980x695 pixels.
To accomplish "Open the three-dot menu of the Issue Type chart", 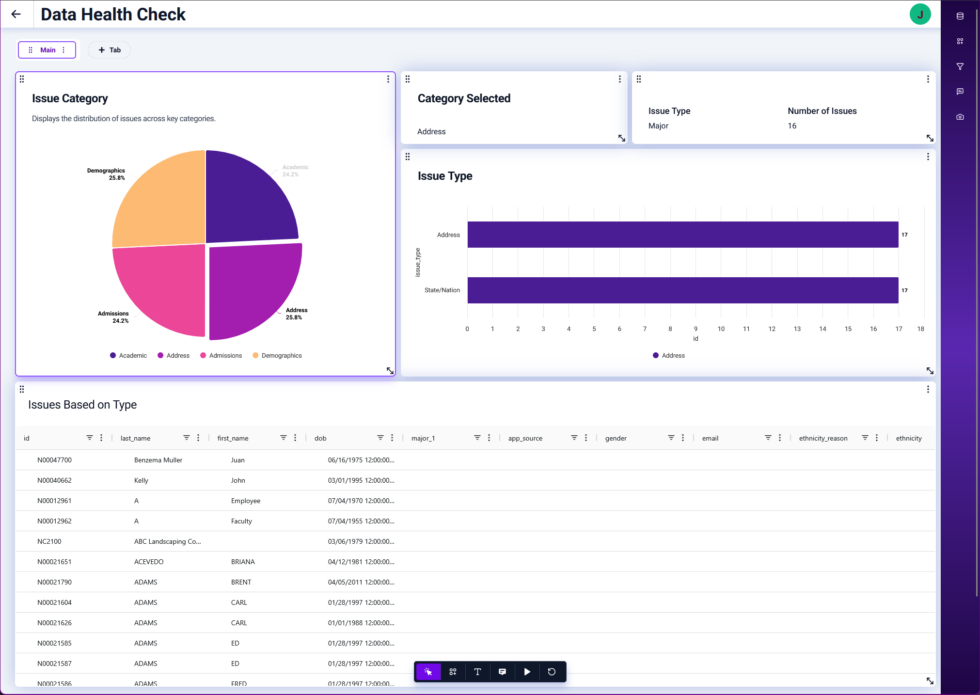I will [928, 156].
